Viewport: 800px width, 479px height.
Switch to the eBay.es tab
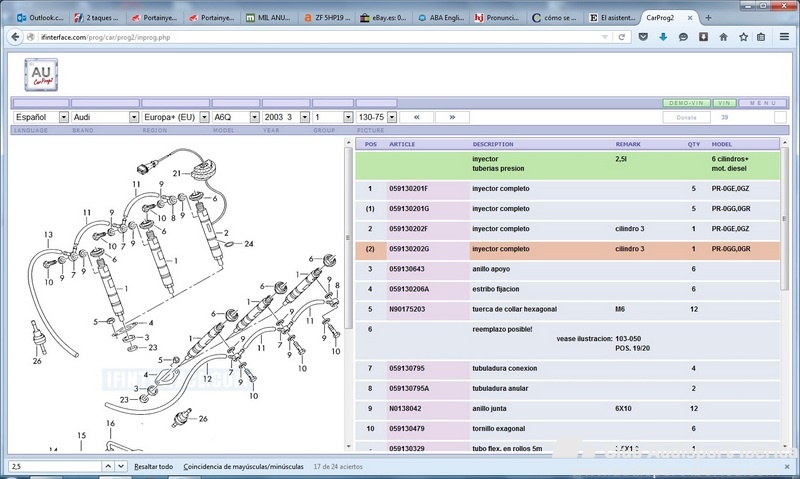pyautogui.click(x=384, y=17)
